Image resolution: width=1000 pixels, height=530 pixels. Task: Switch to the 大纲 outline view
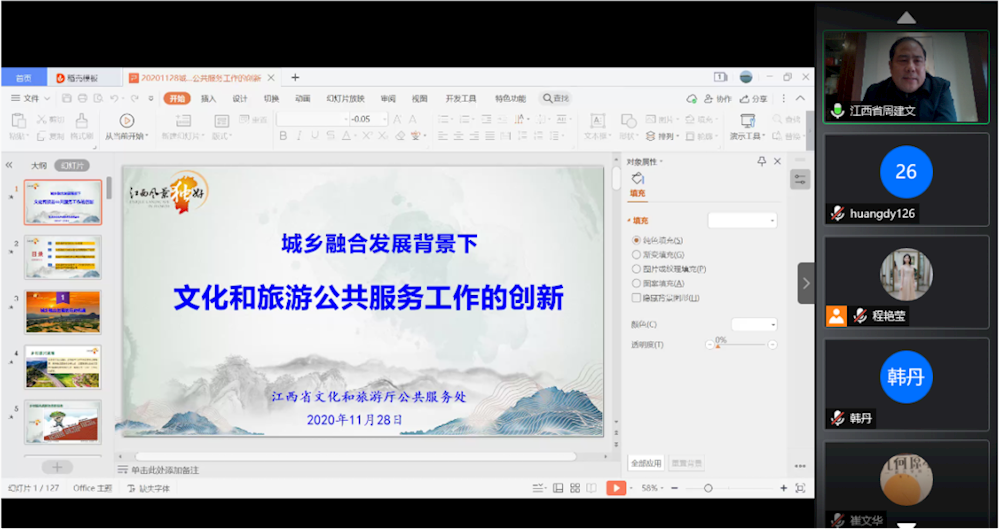point(38,165)
